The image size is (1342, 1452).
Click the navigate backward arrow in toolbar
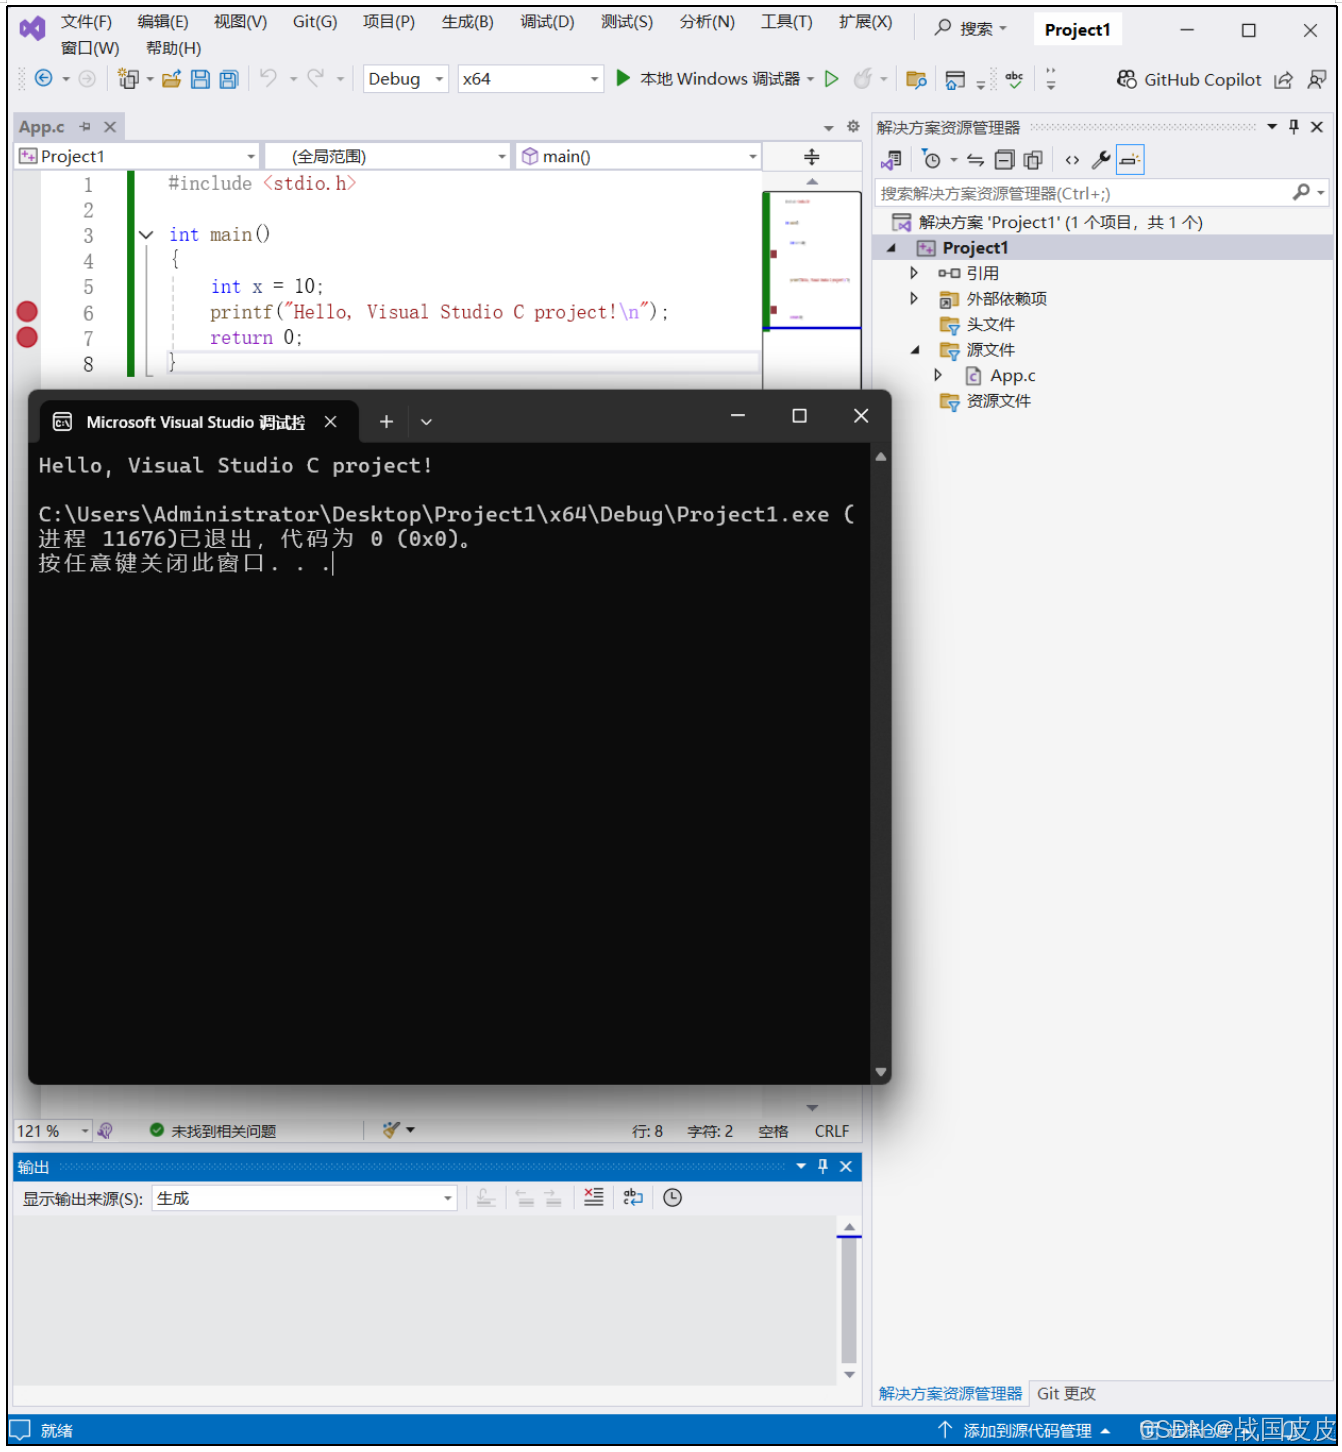(x=43, y=79)
